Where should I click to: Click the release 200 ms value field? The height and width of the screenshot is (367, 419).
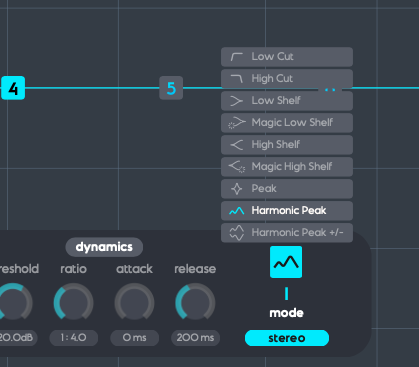tap(195, 338)
